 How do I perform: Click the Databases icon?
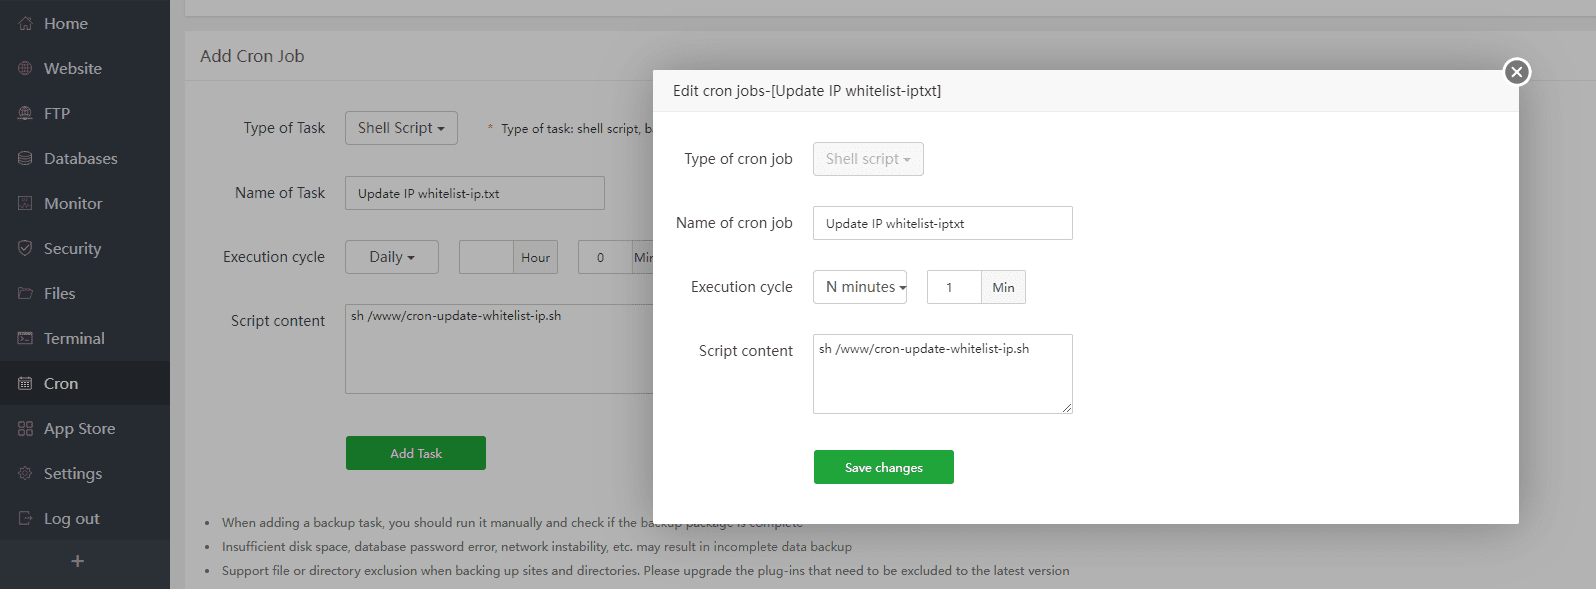tap(25, 158)
